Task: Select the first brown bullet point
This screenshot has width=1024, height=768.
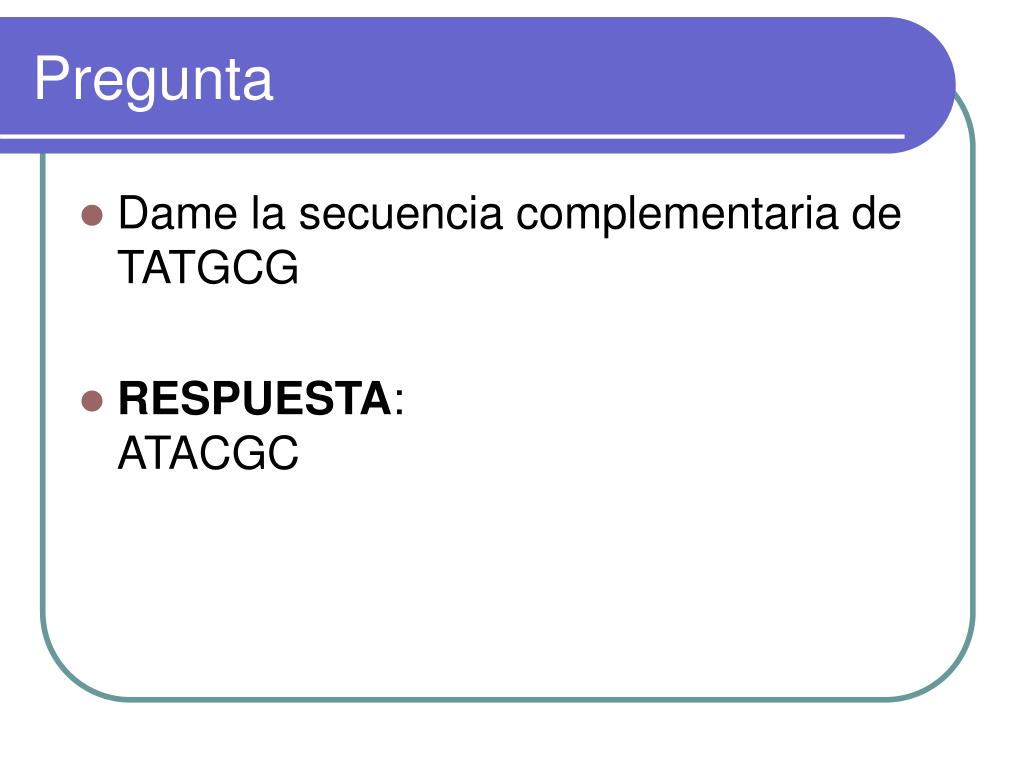Action: pos(92,215)
